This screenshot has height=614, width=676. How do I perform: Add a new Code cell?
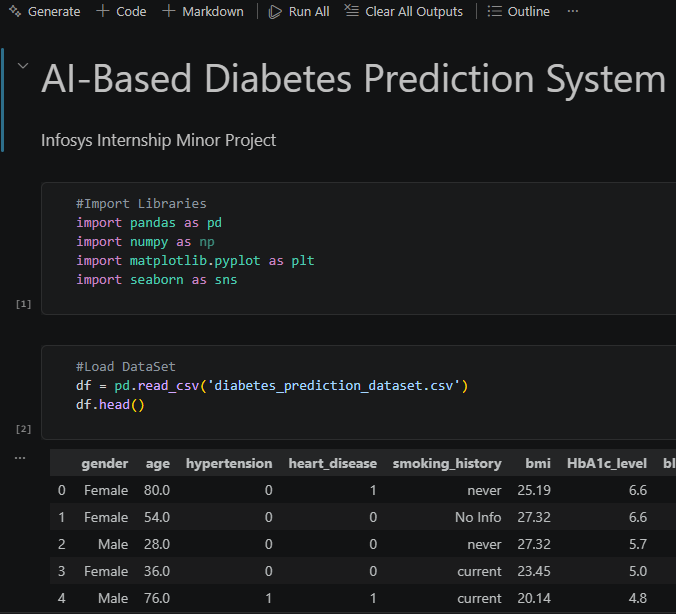pos(121,11)
